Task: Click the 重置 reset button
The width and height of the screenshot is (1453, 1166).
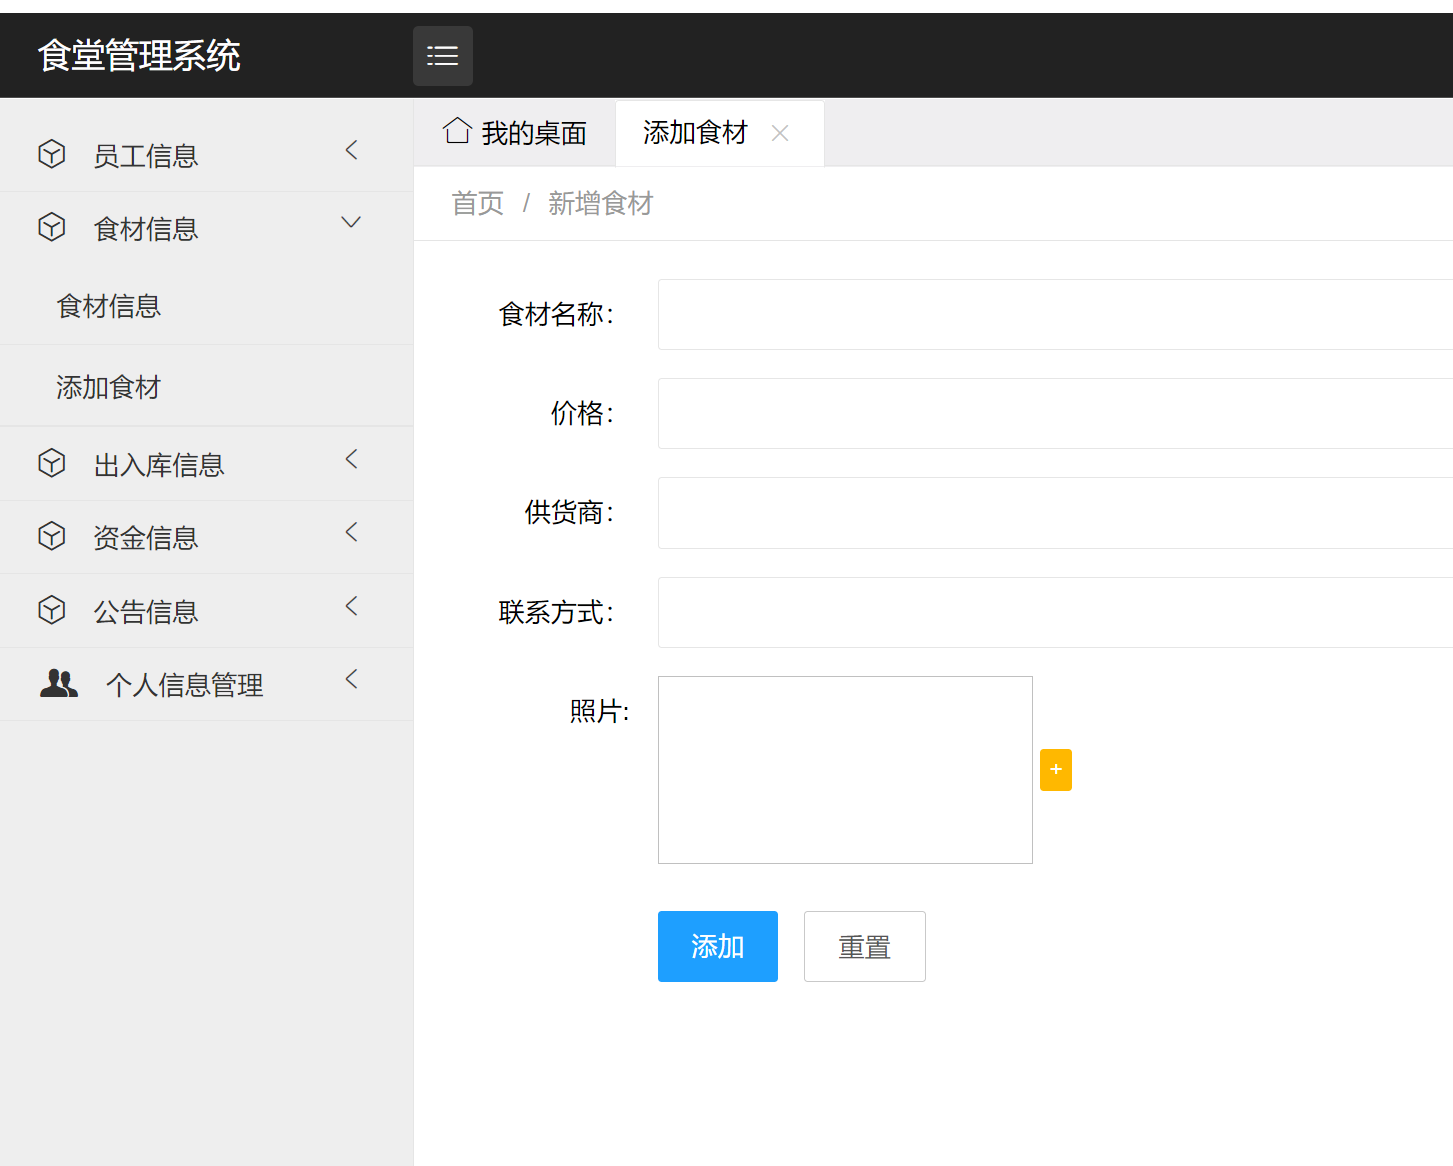Action: click(865, 946)
